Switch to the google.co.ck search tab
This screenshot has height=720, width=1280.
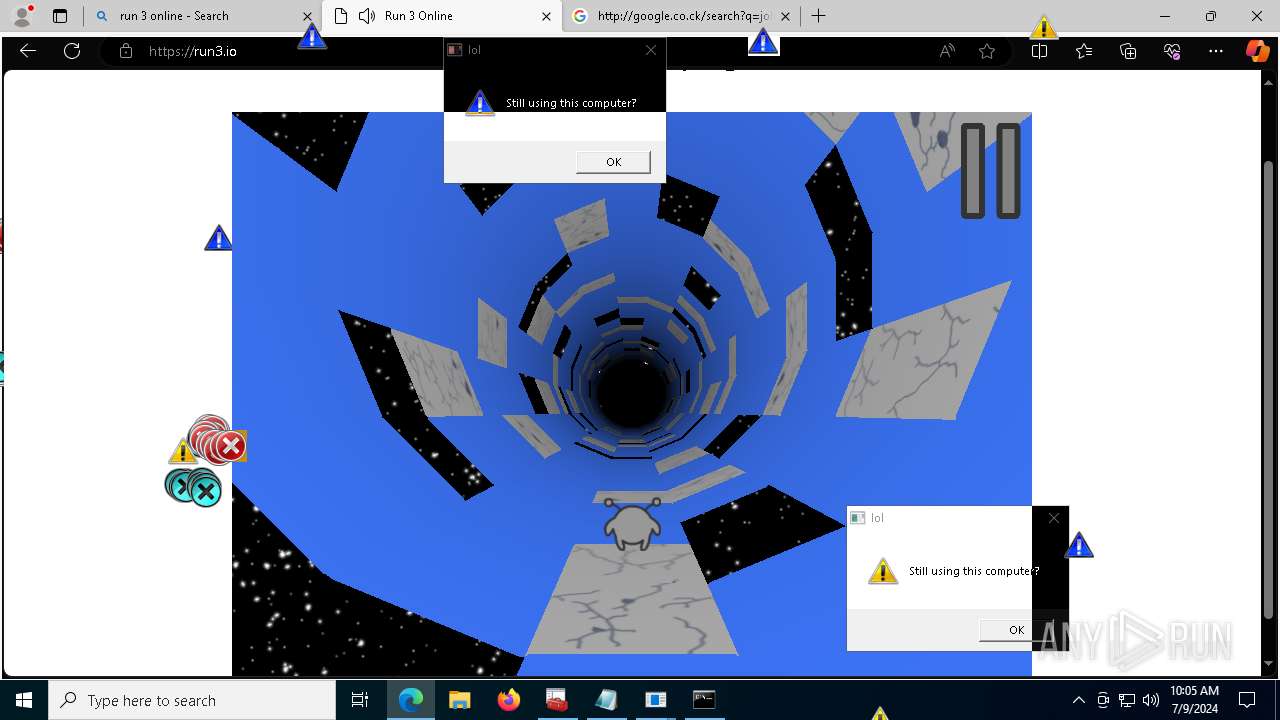680,16
